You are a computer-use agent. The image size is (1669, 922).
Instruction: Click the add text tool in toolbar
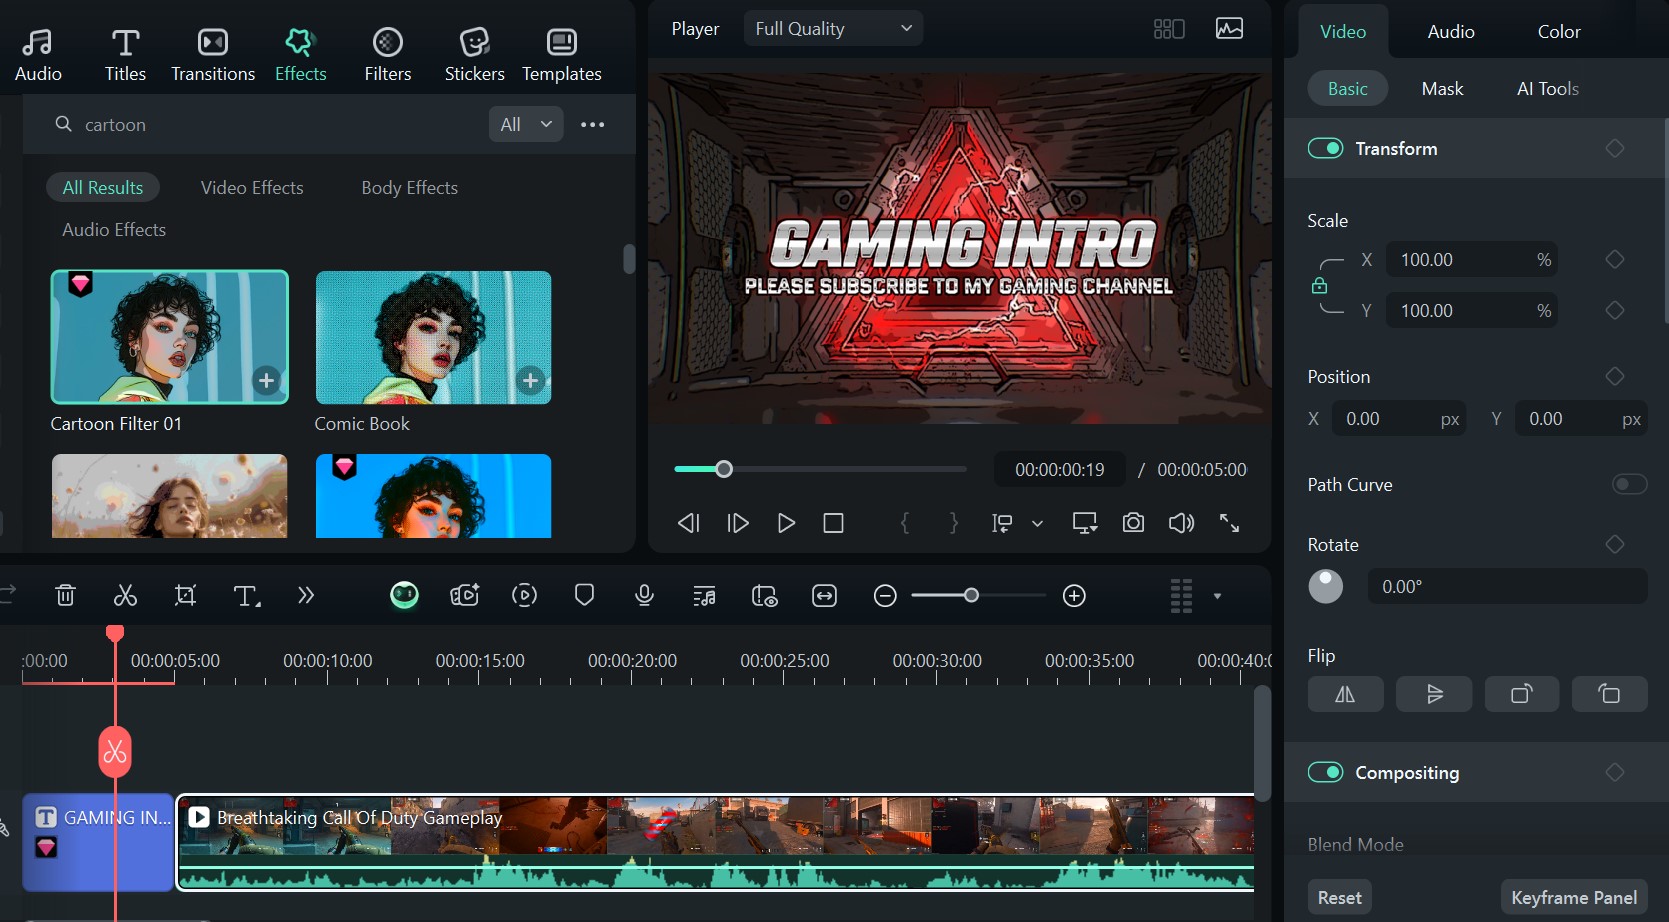click(246, 596)
